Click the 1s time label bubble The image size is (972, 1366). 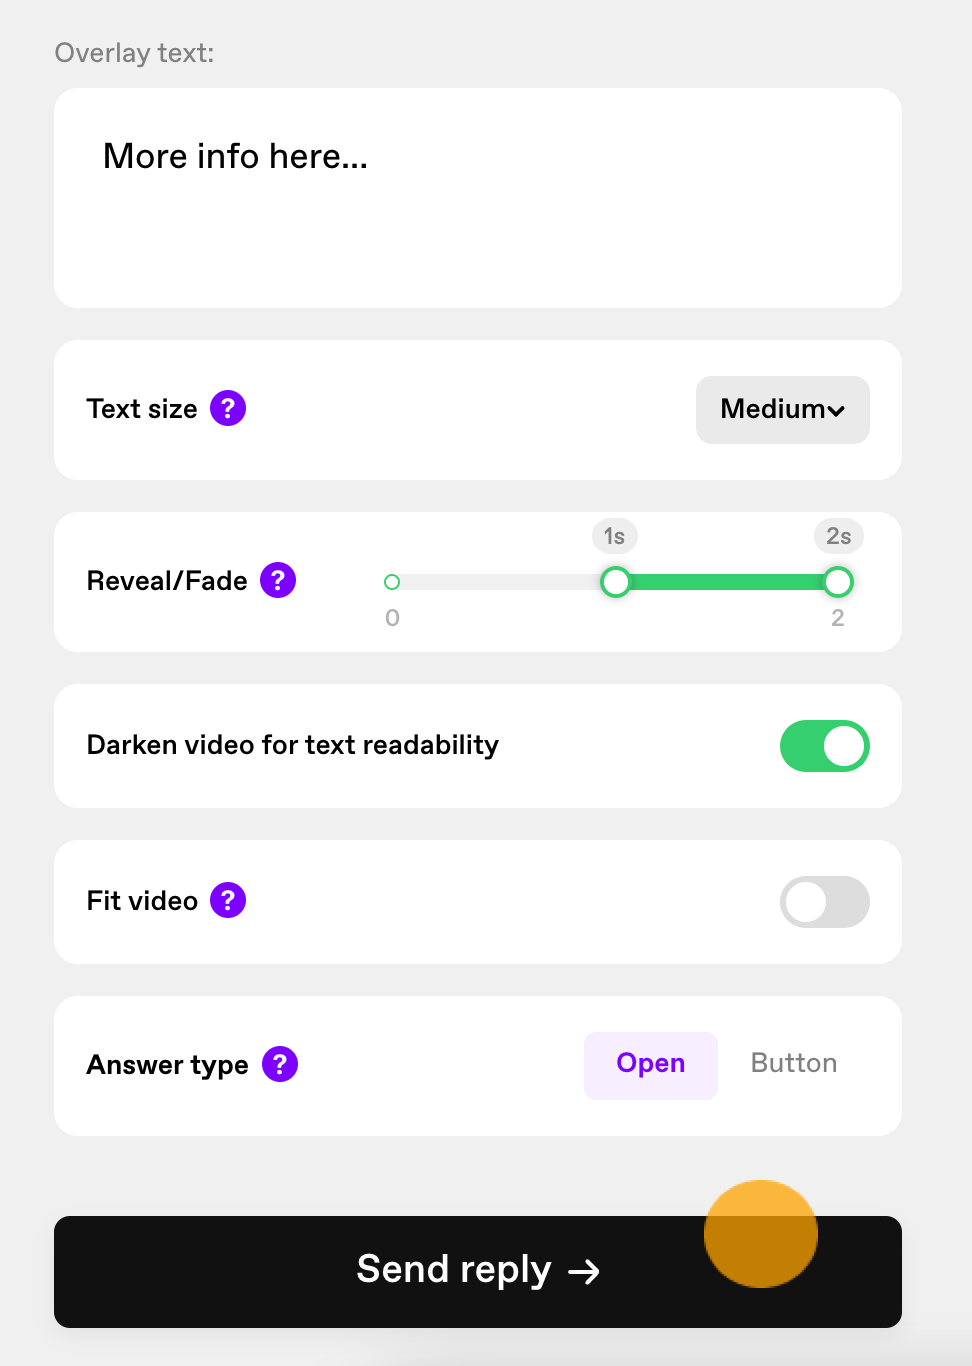point(615,536)
